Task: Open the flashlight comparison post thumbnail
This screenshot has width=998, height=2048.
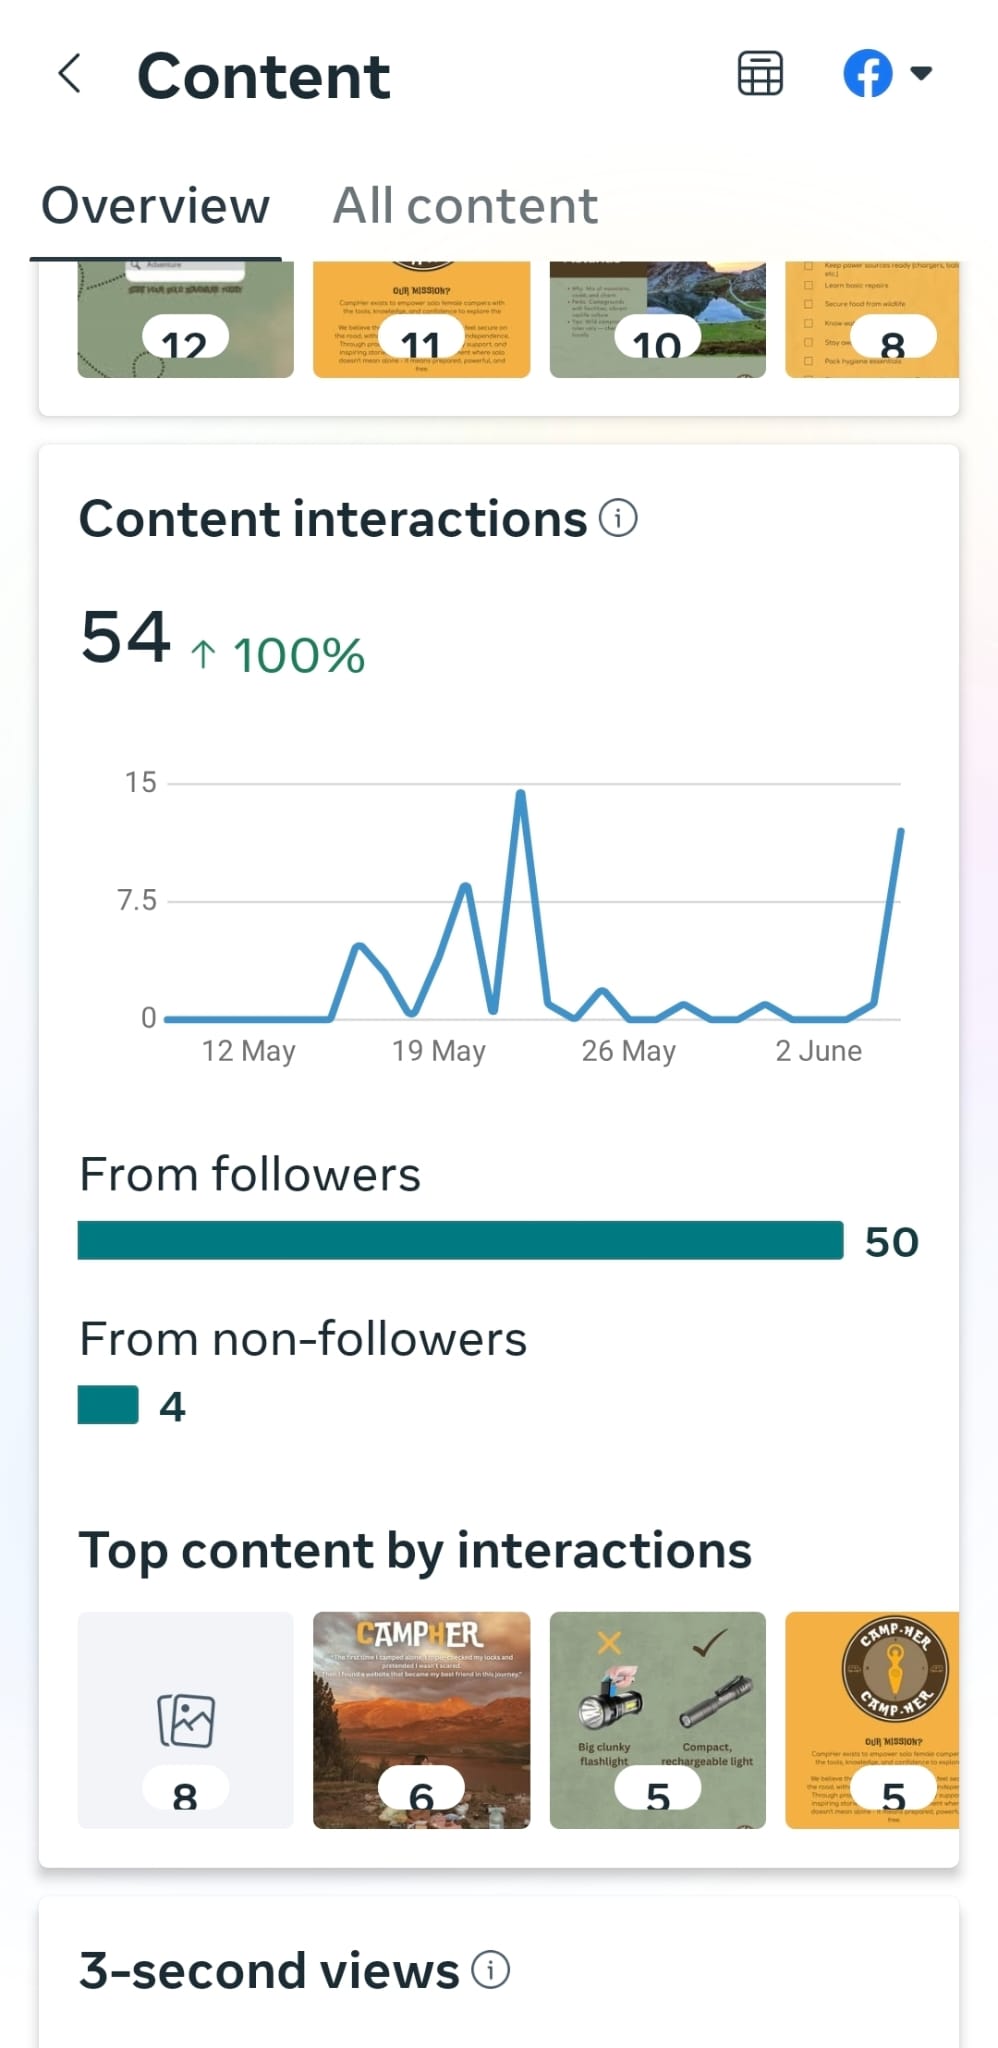Action: pos(657,1720)
